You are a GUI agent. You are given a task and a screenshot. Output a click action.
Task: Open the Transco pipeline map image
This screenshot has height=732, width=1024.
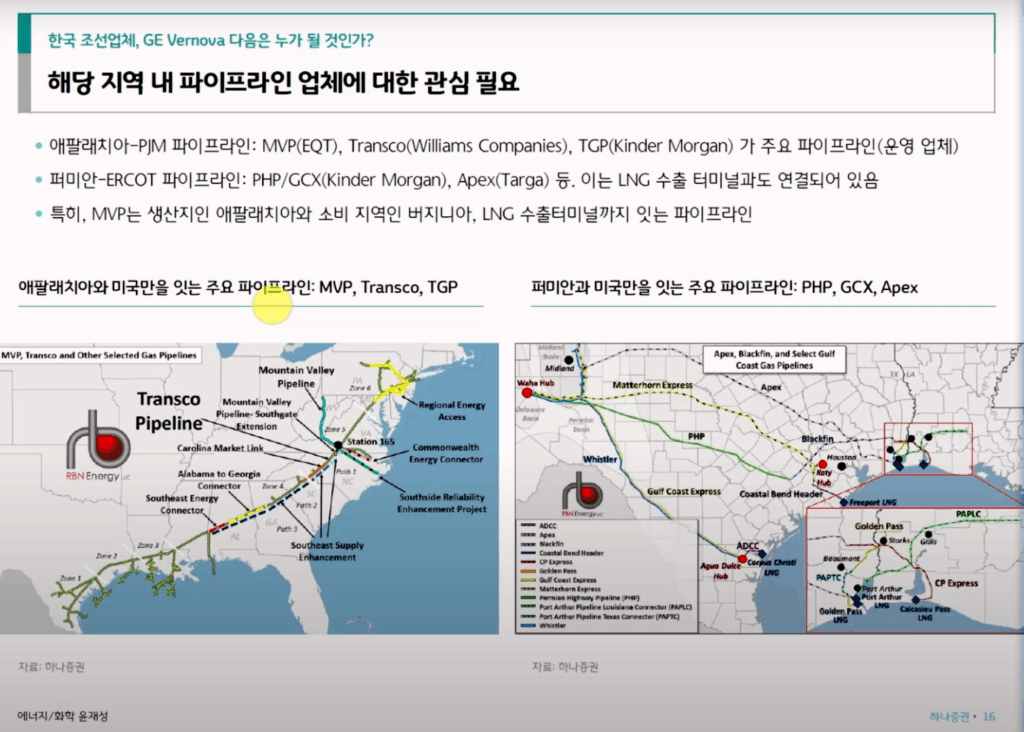[249, 488]
